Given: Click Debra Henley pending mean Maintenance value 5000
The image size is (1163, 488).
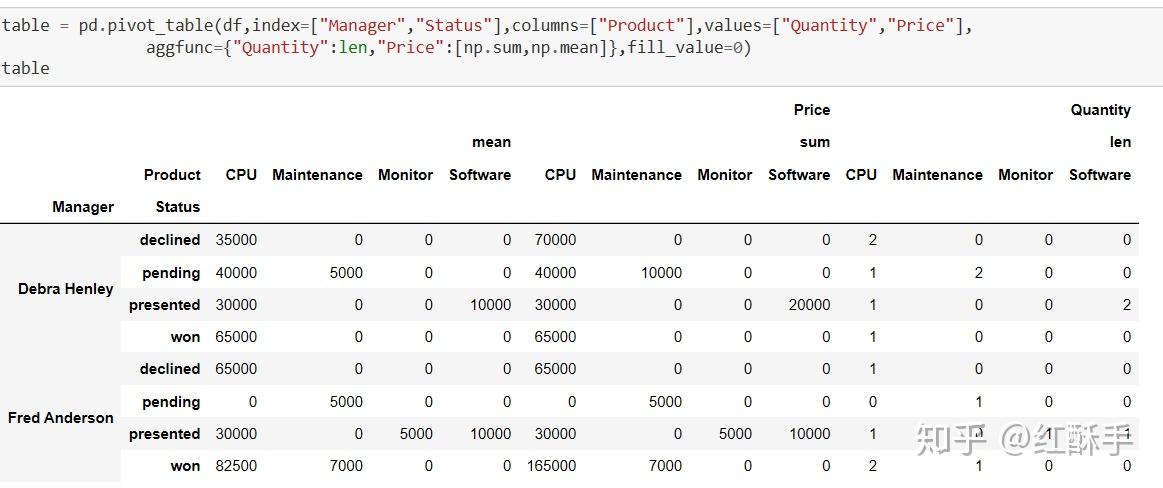Looking at the screenshot, I should [x=346, y=273].
